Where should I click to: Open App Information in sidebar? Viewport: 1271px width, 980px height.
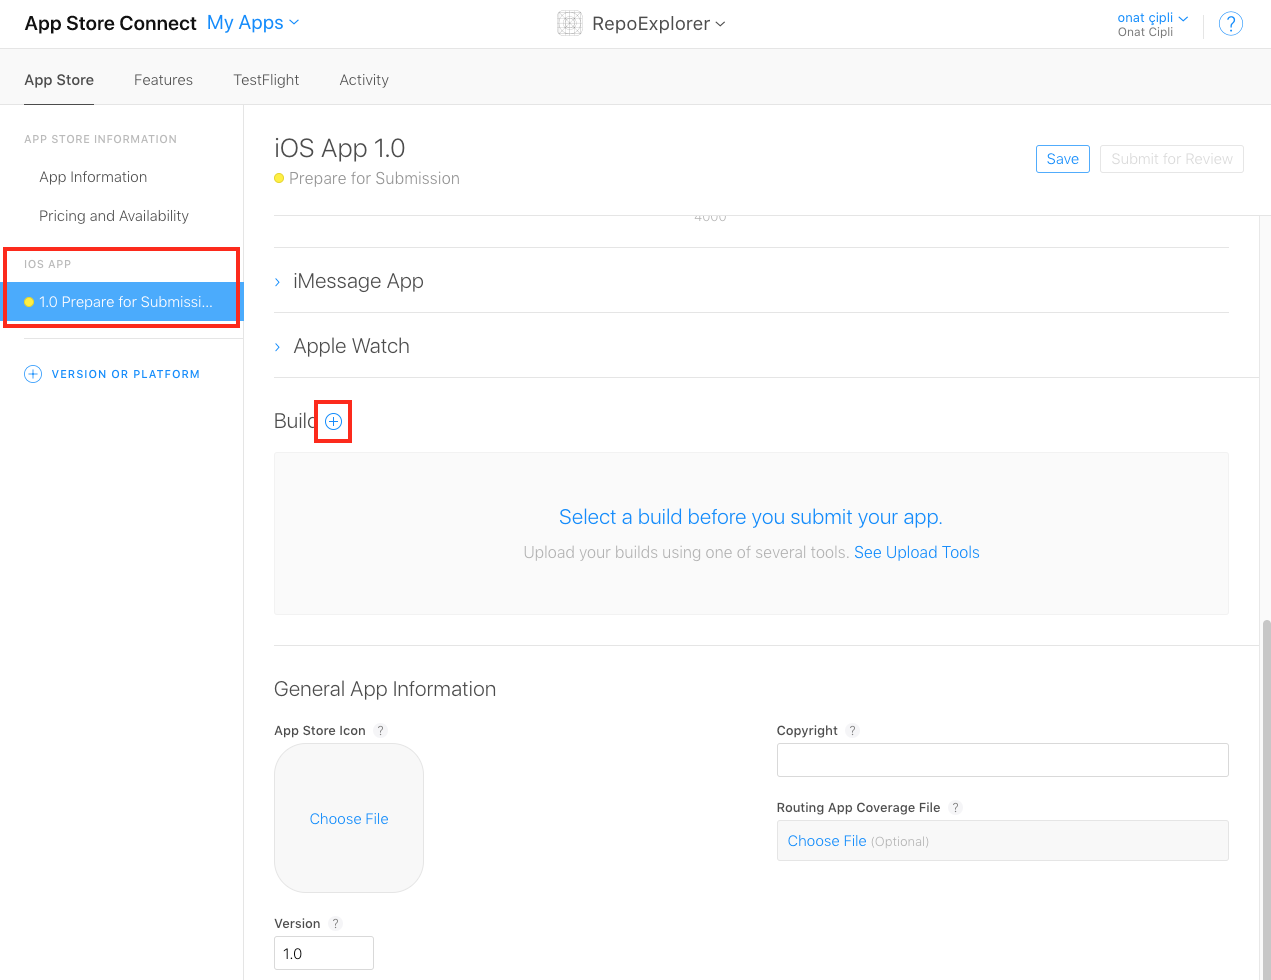point(93,177)
